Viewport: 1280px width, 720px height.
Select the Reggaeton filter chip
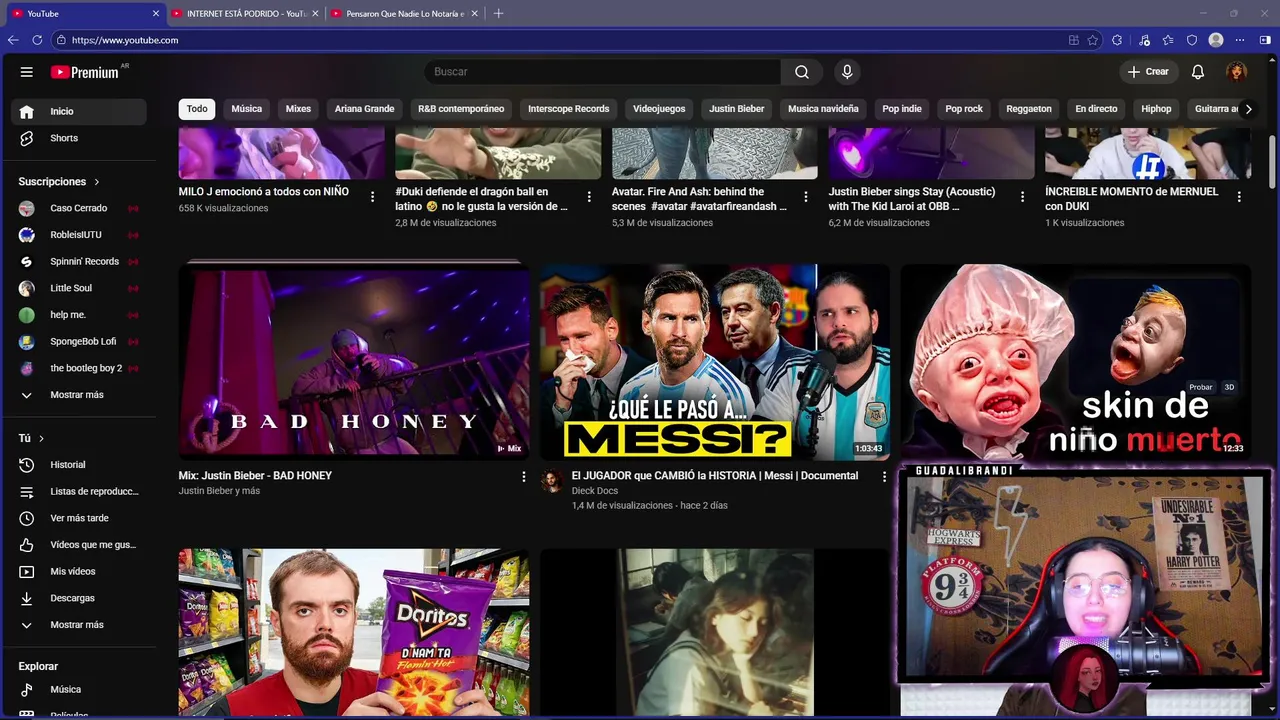point(1029,109)
